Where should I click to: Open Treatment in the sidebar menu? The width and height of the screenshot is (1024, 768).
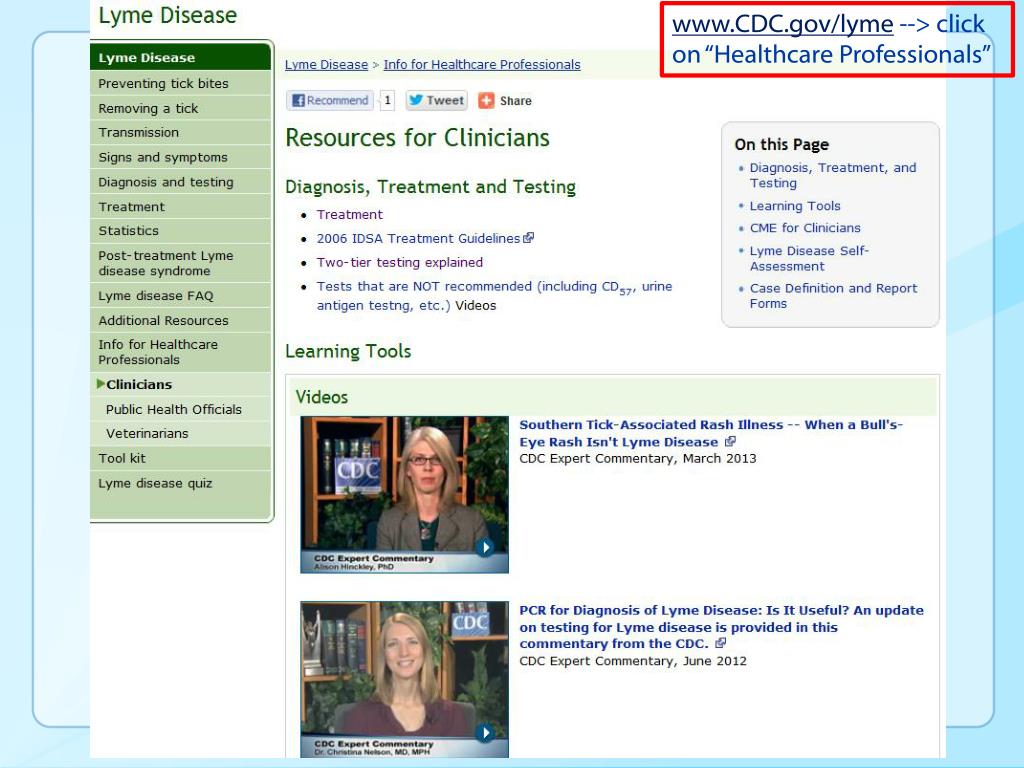point(180,206)
